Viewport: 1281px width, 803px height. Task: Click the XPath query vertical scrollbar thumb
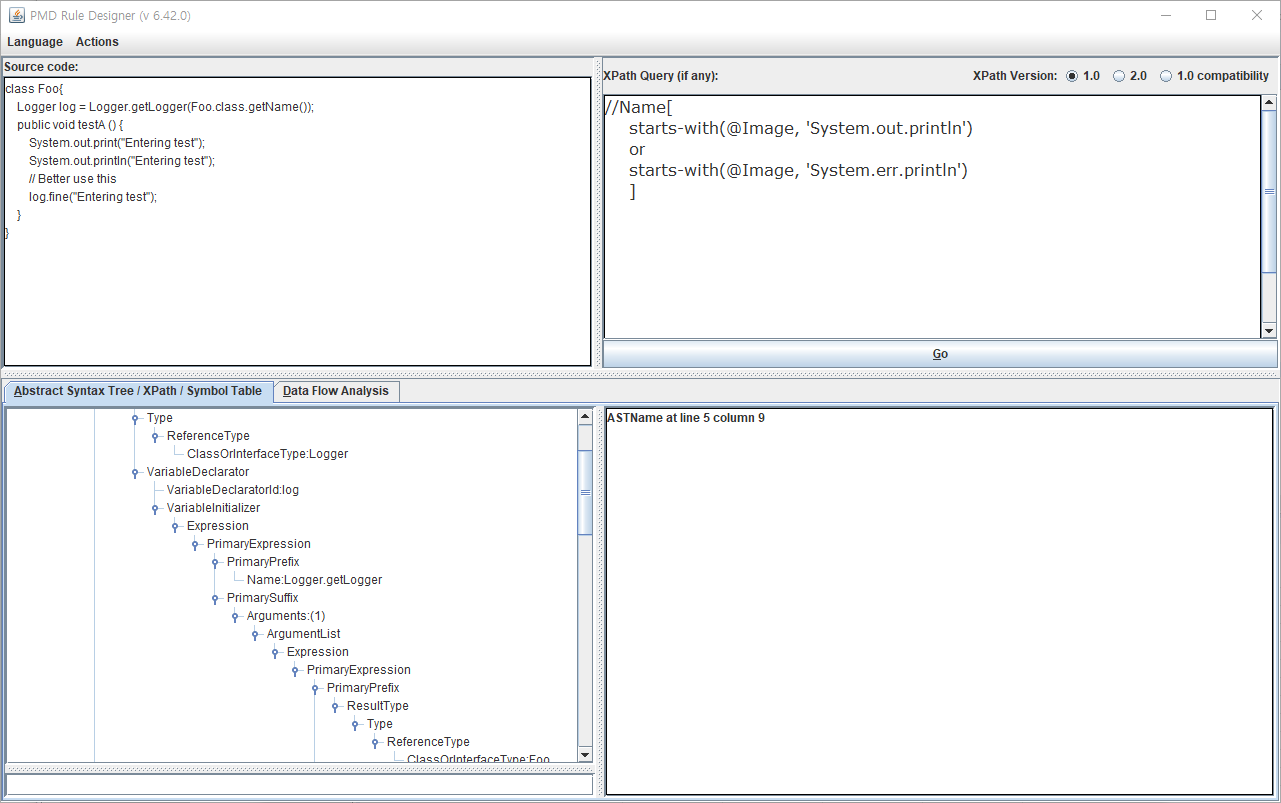1269,191
